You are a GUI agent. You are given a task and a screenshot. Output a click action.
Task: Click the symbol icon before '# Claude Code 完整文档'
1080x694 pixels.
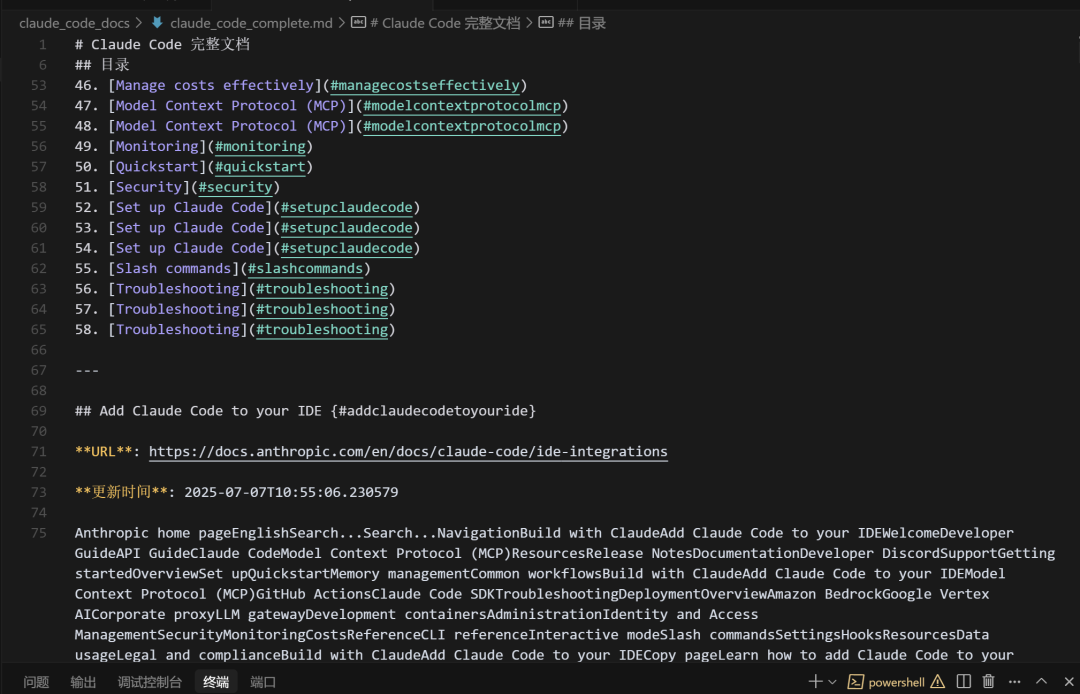click(x=358, y=23)
